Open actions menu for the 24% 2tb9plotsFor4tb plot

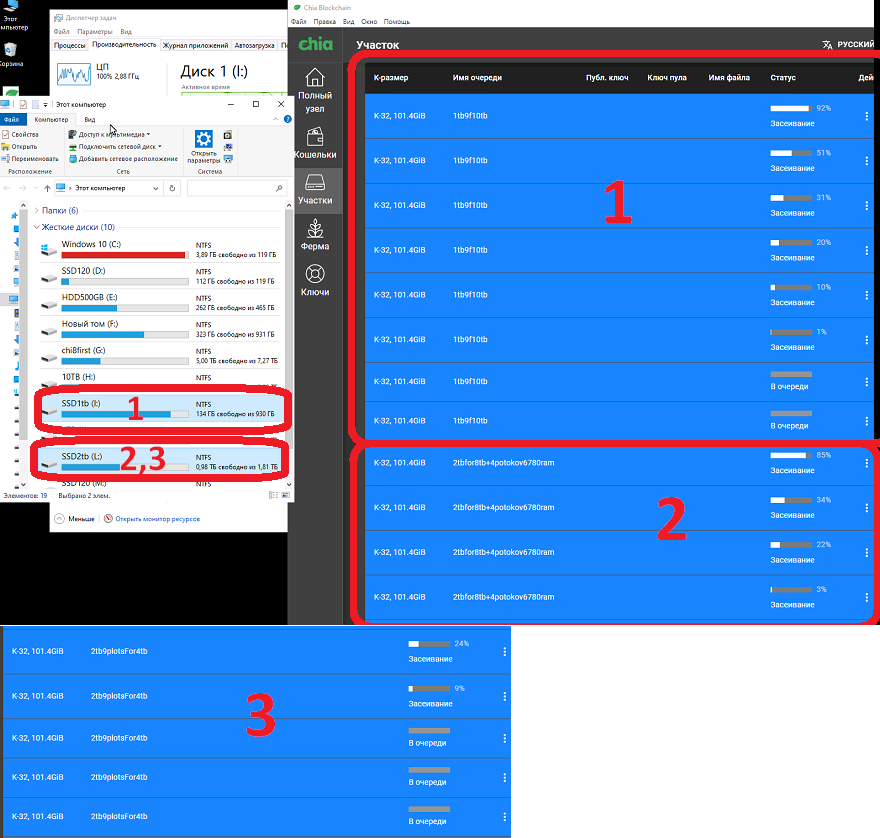point(505,652)
